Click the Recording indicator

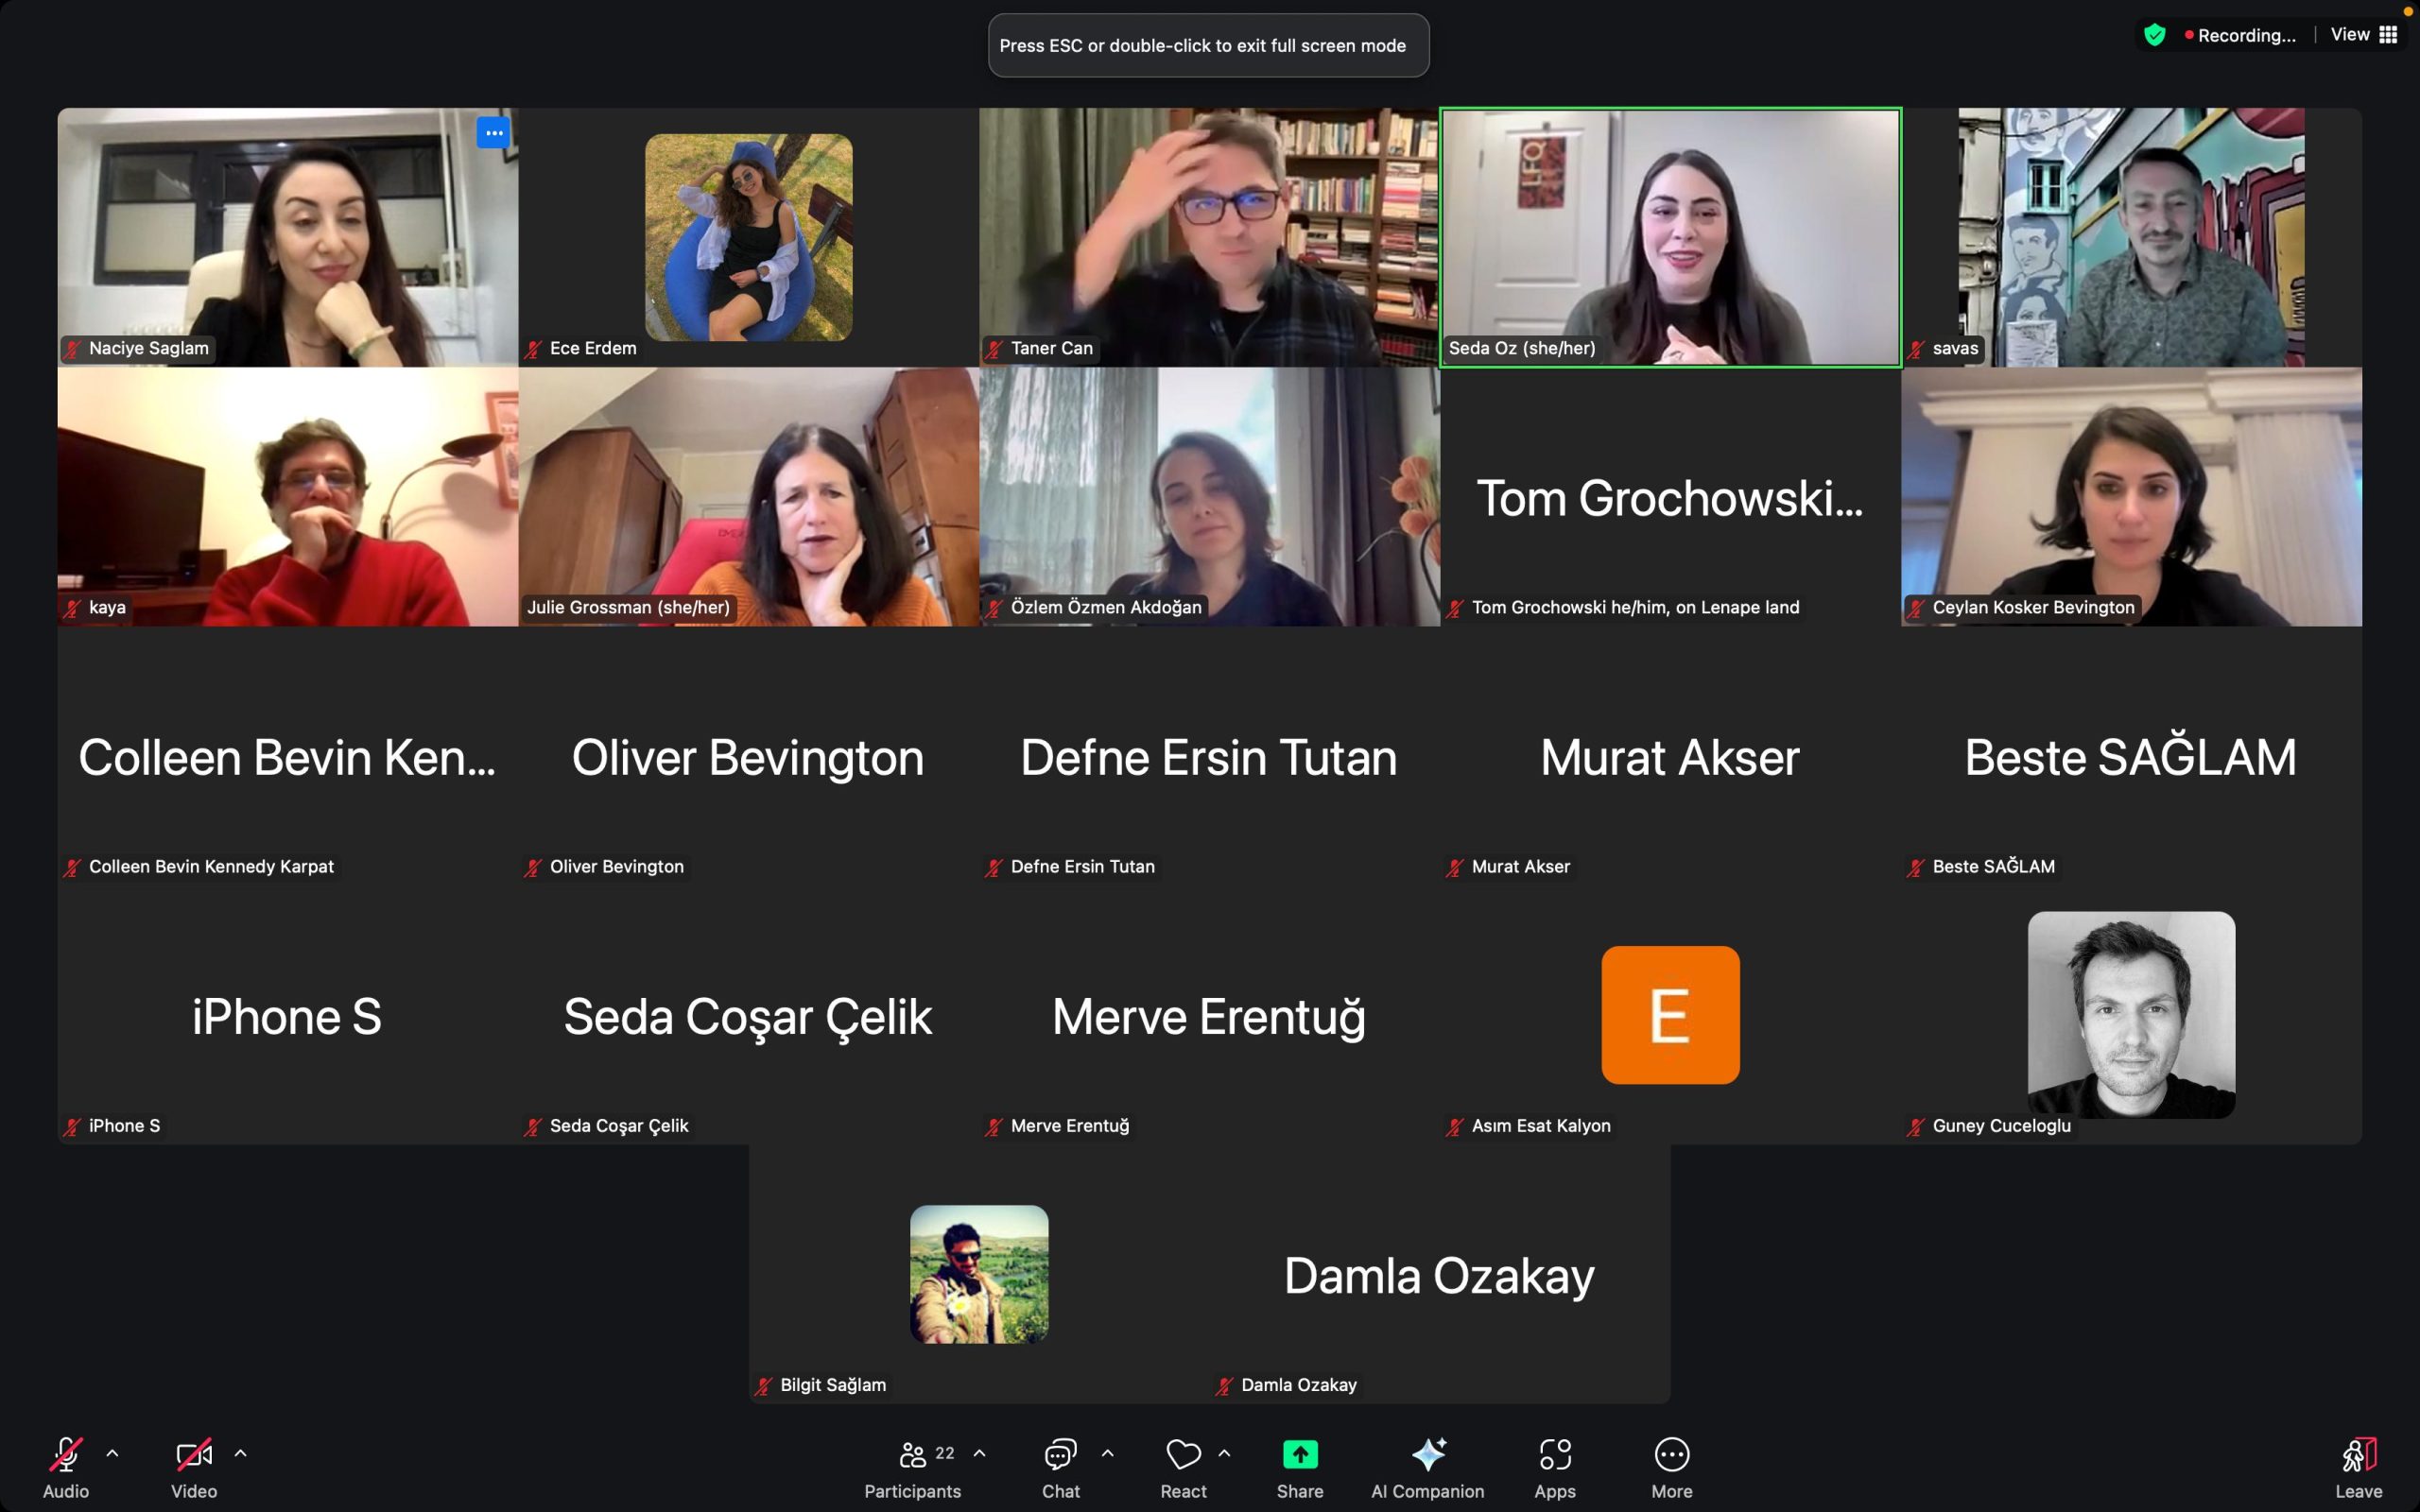(2240, 35)
